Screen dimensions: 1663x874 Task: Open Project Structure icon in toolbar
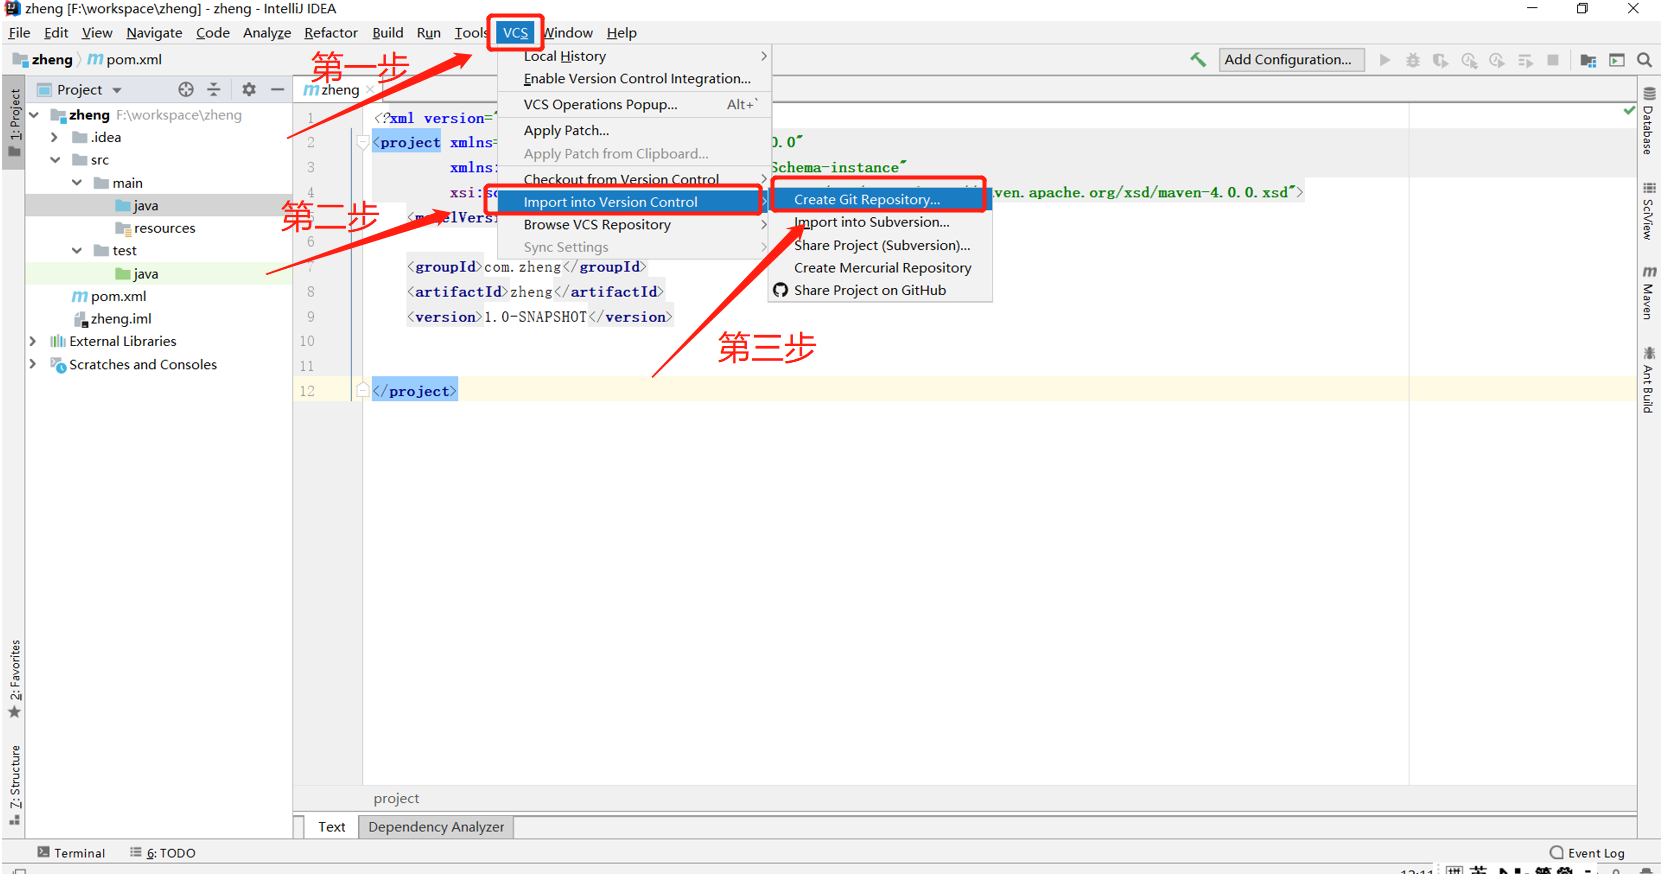pyautogui.click(x=1588, y=60)
